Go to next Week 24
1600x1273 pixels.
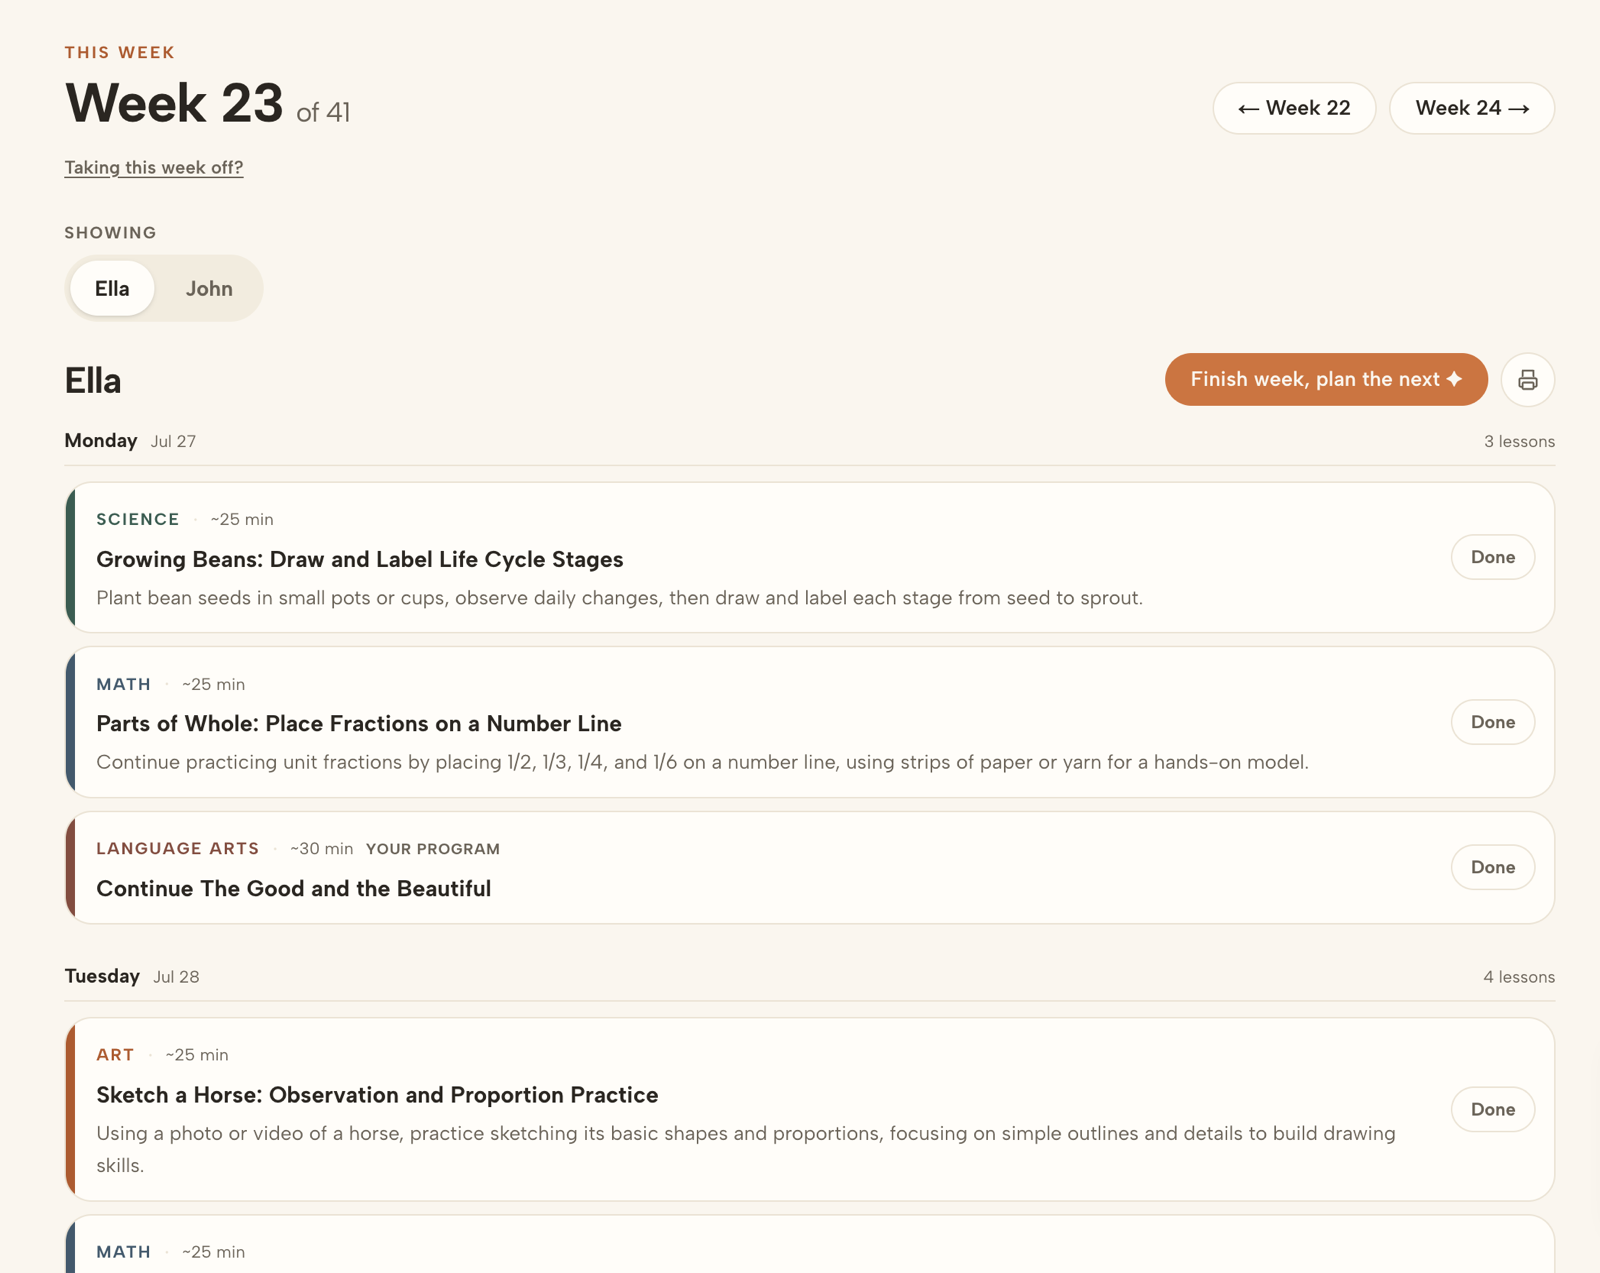pos(1471,108)
